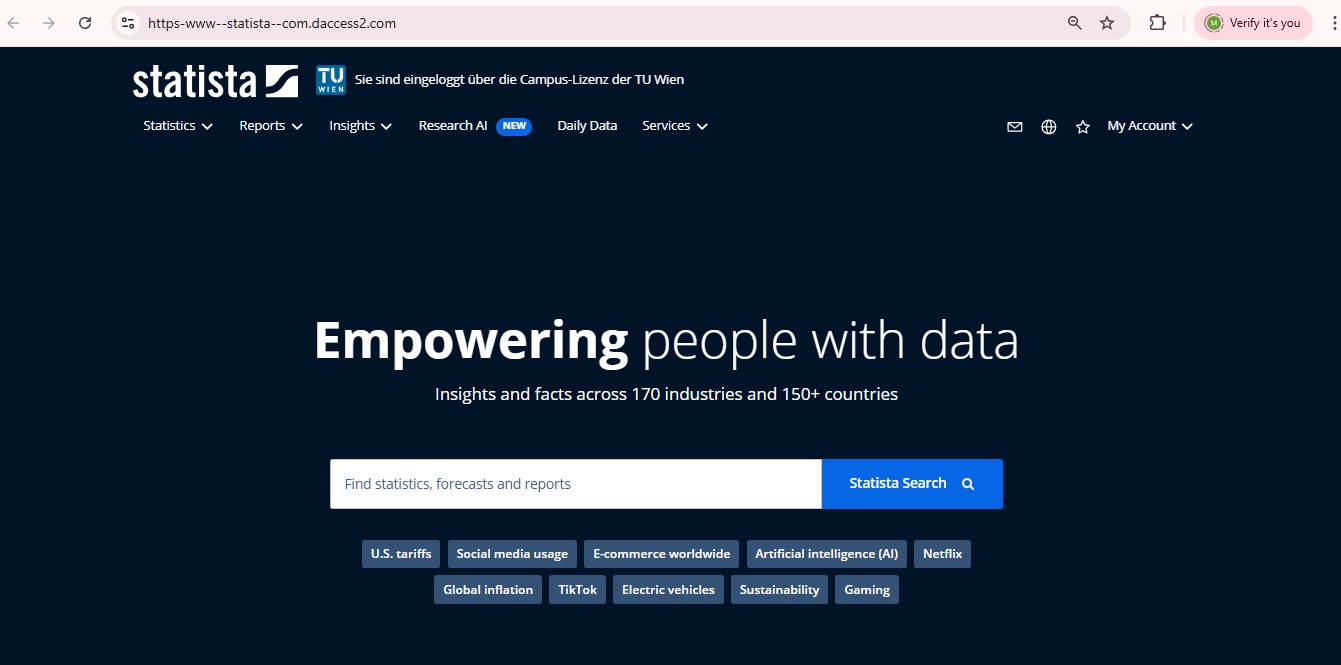Select the Global inflation tag
The image size is (1341, 665).
pos(488,590)
